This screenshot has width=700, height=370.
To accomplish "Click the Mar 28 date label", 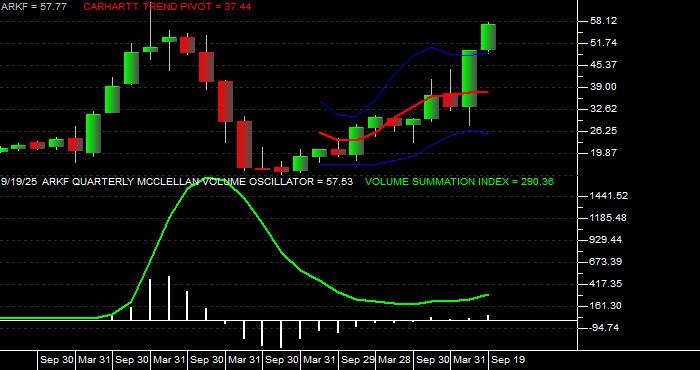I will tap(395, 360).
